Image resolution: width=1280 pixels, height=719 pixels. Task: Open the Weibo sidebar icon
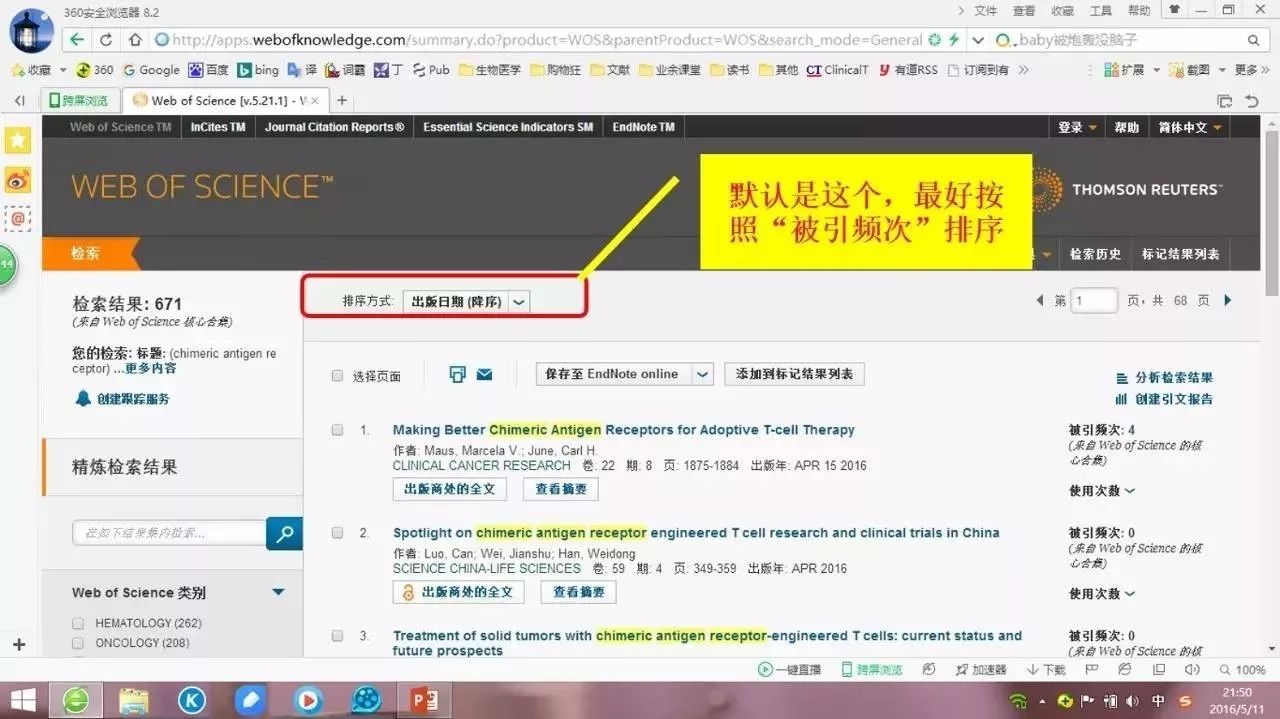pos(18,180)
